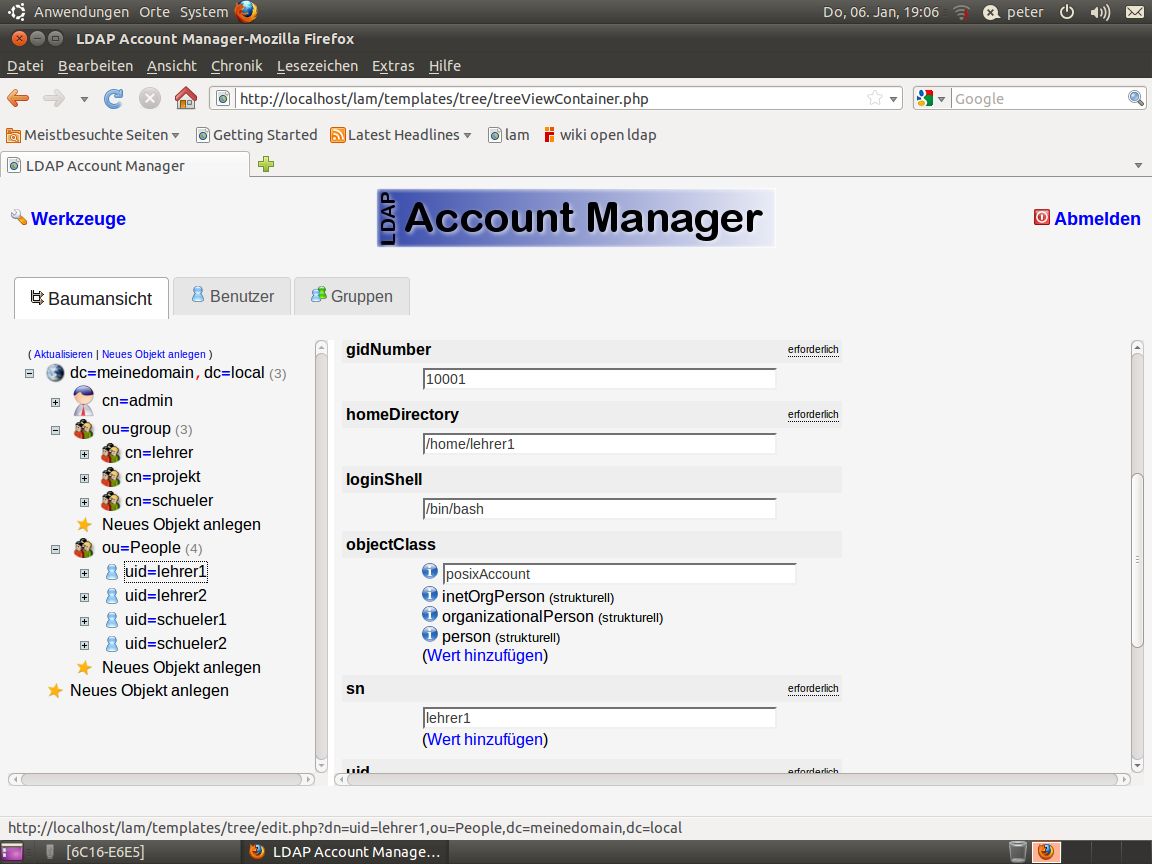Go to the browser home page icon
Screen dimensions: 1152x864
185,98
